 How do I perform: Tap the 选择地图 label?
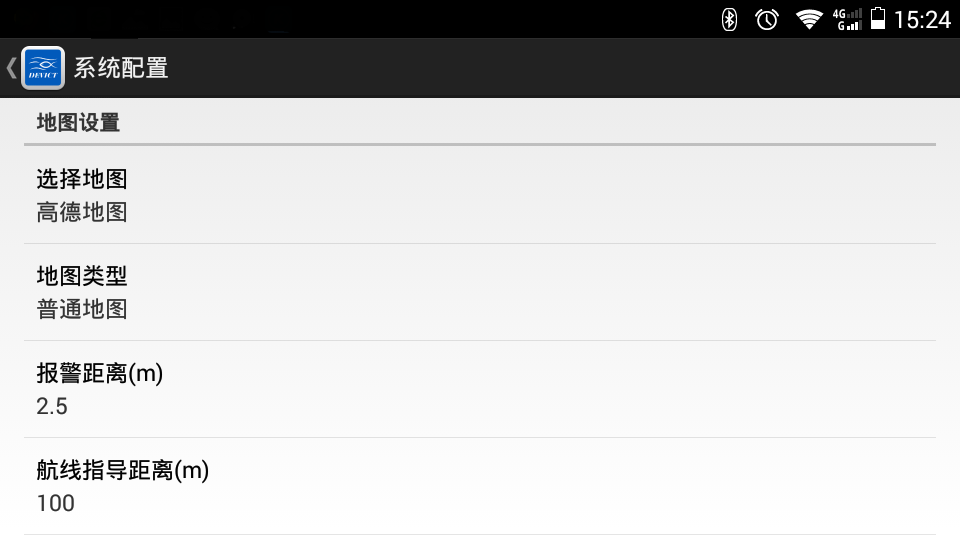(x=81, y=179)
